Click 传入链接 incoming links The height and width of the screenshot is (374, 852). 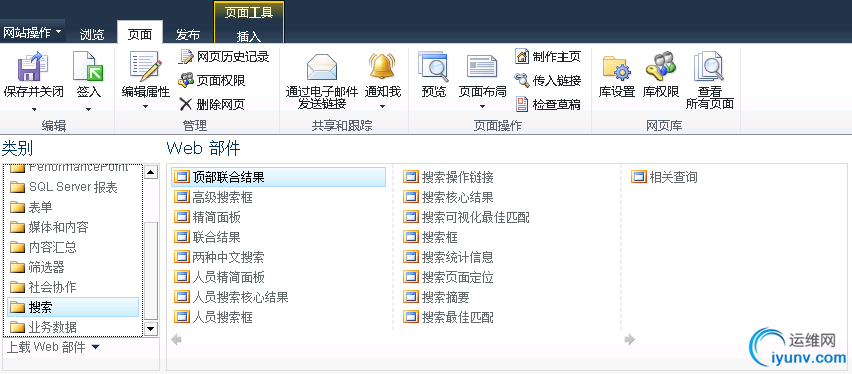548,80
